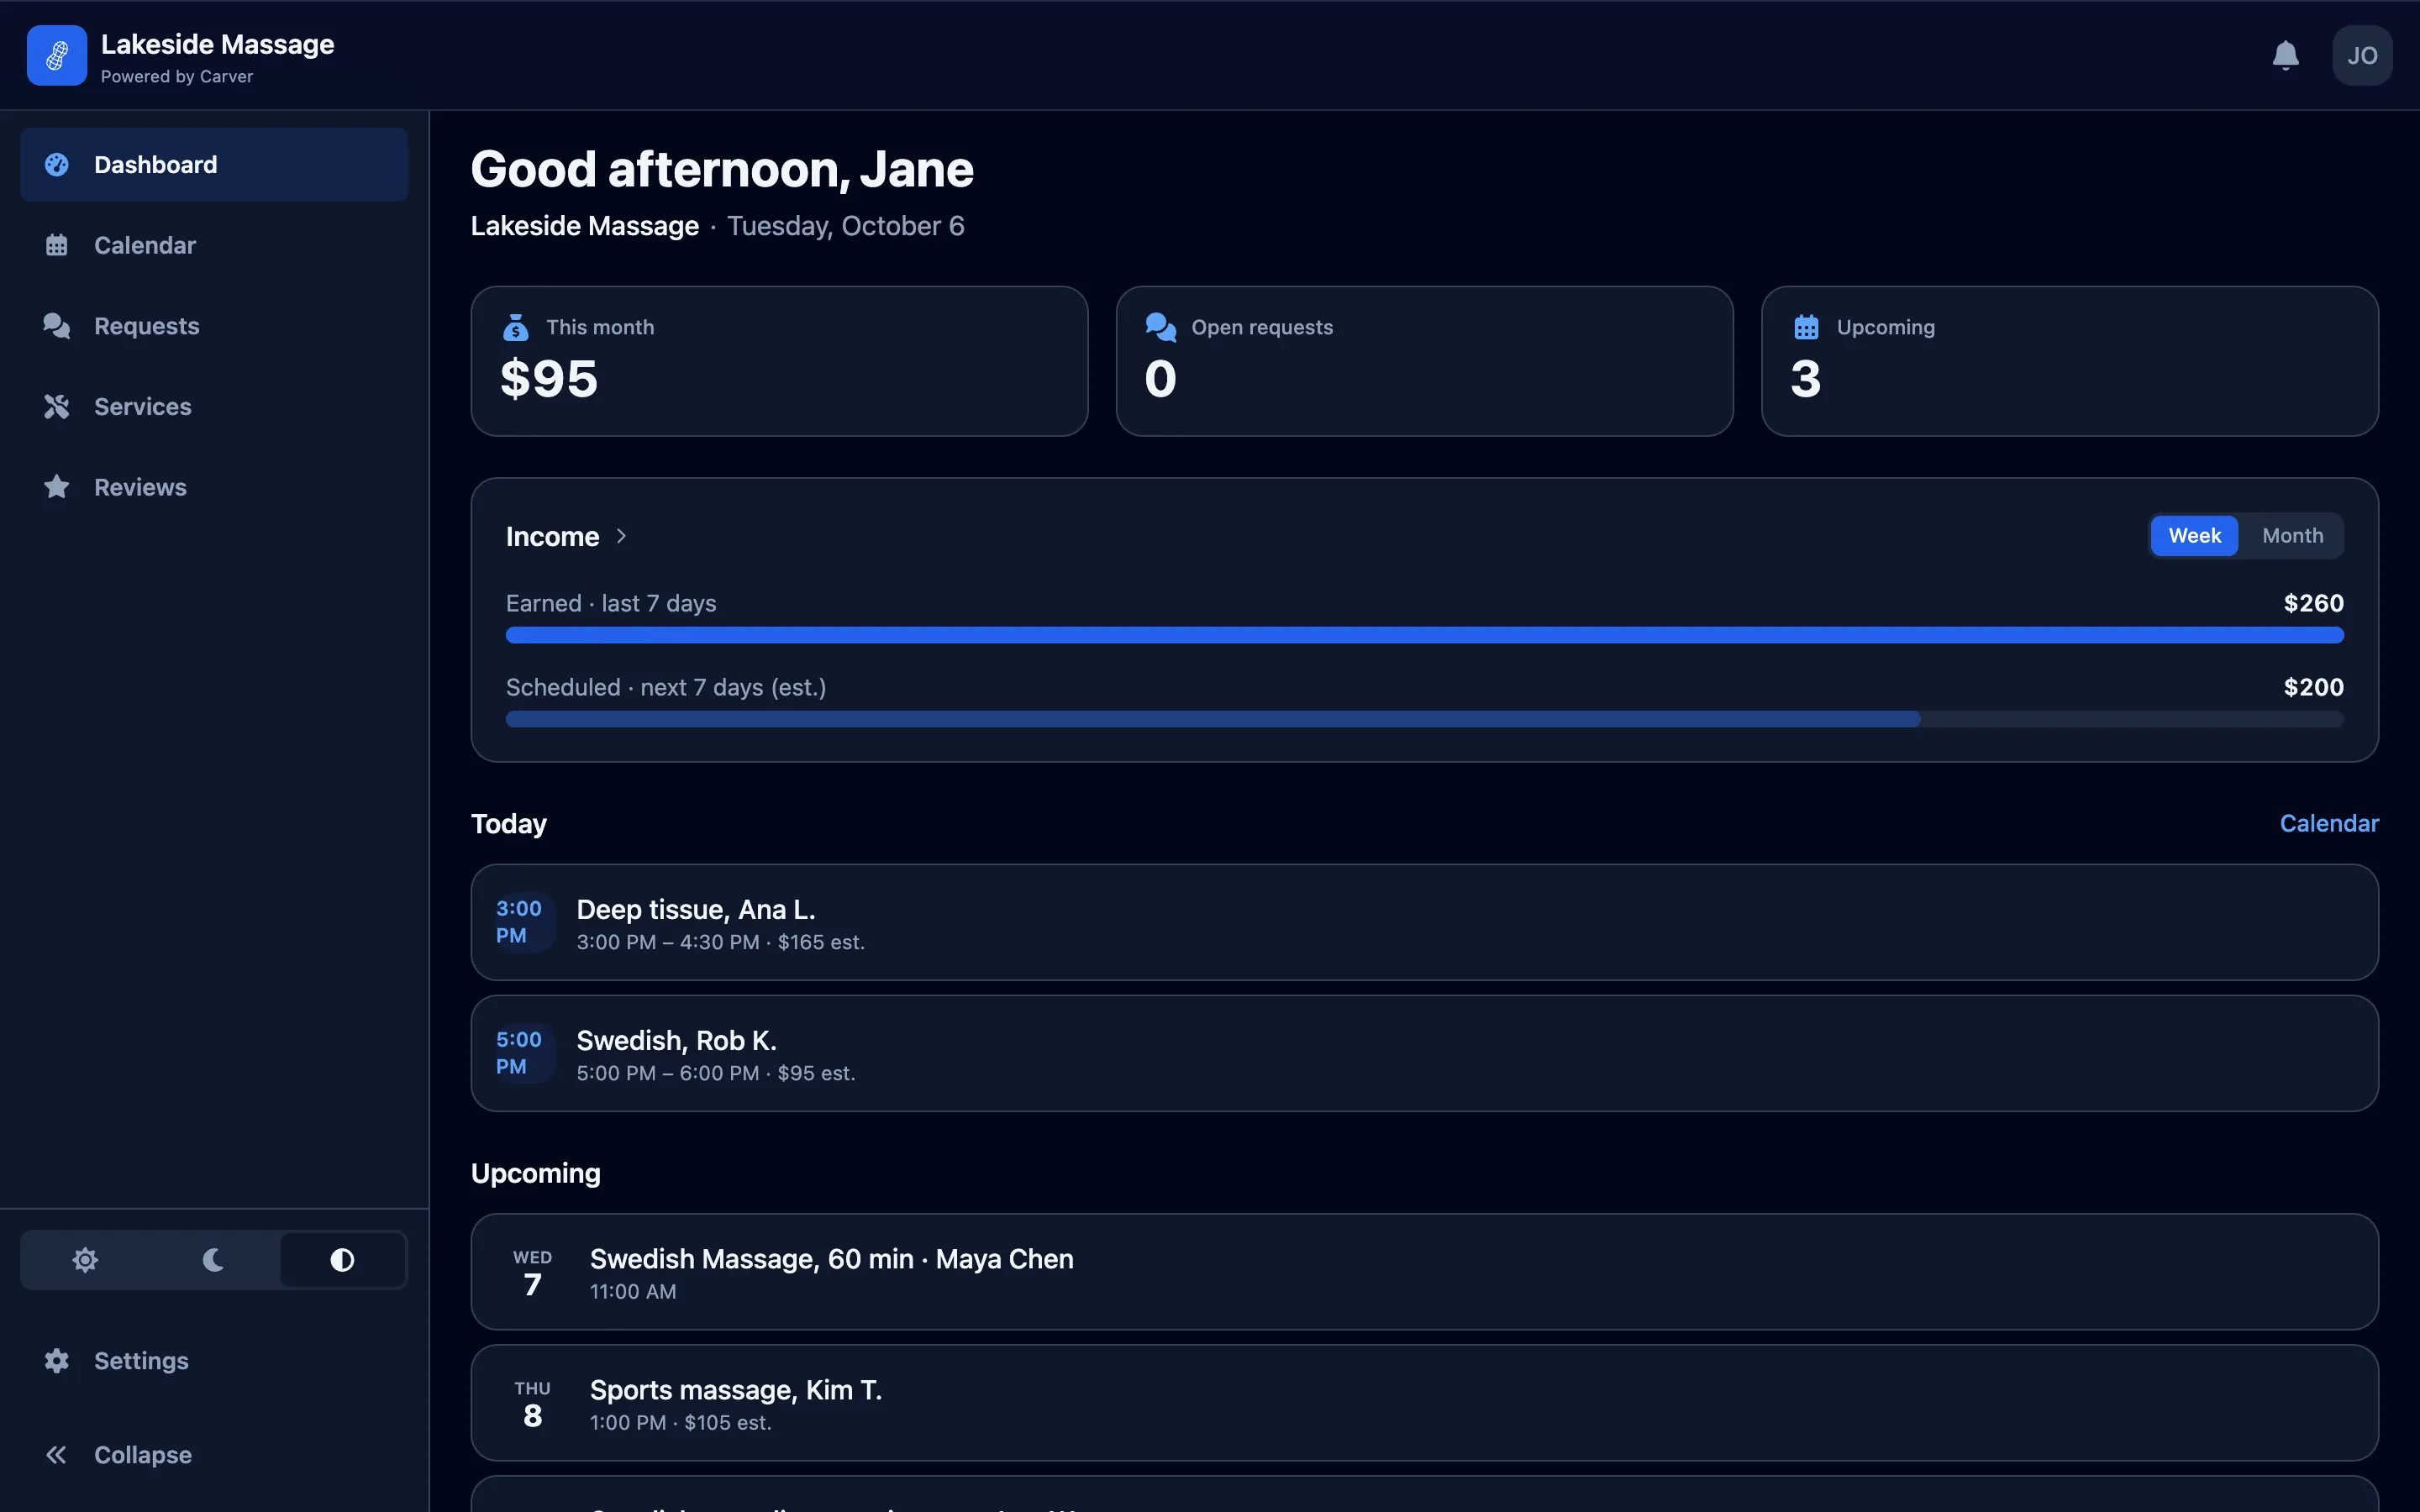Screen dimensions: 2420x1512
Task: Switch to dark theme with the moon icon
Action: click(213, 1260)
